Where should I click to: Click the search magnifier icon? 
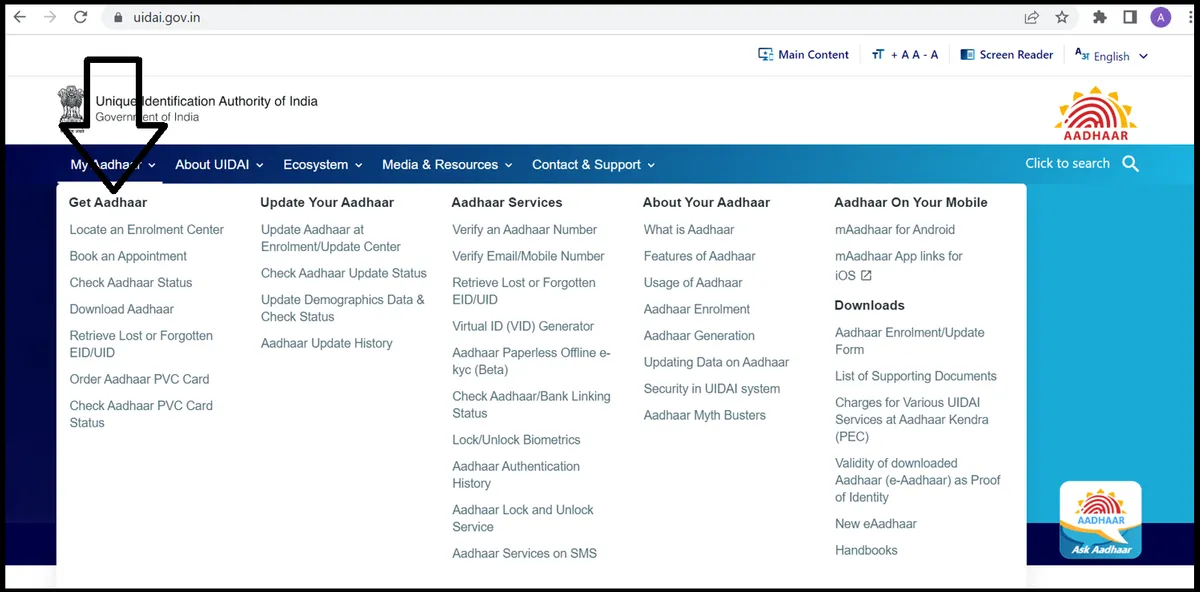tap(1130, 164)
